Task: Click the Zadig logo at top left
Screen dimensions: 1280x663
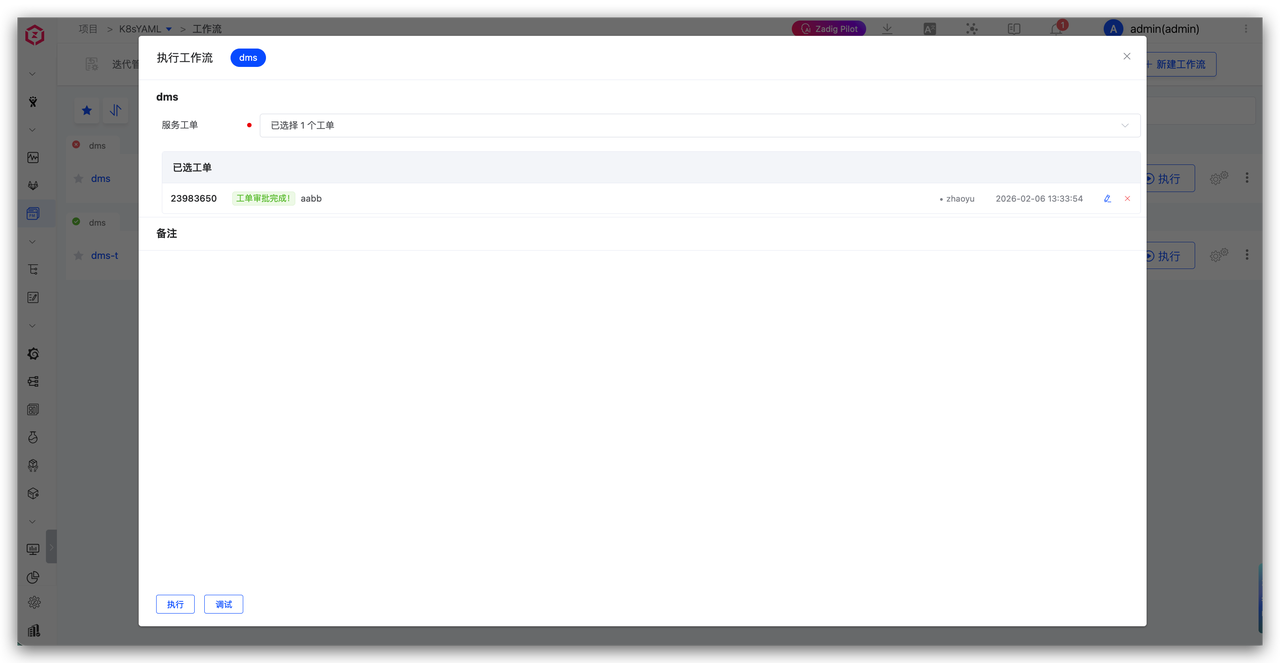Action: 35,35
